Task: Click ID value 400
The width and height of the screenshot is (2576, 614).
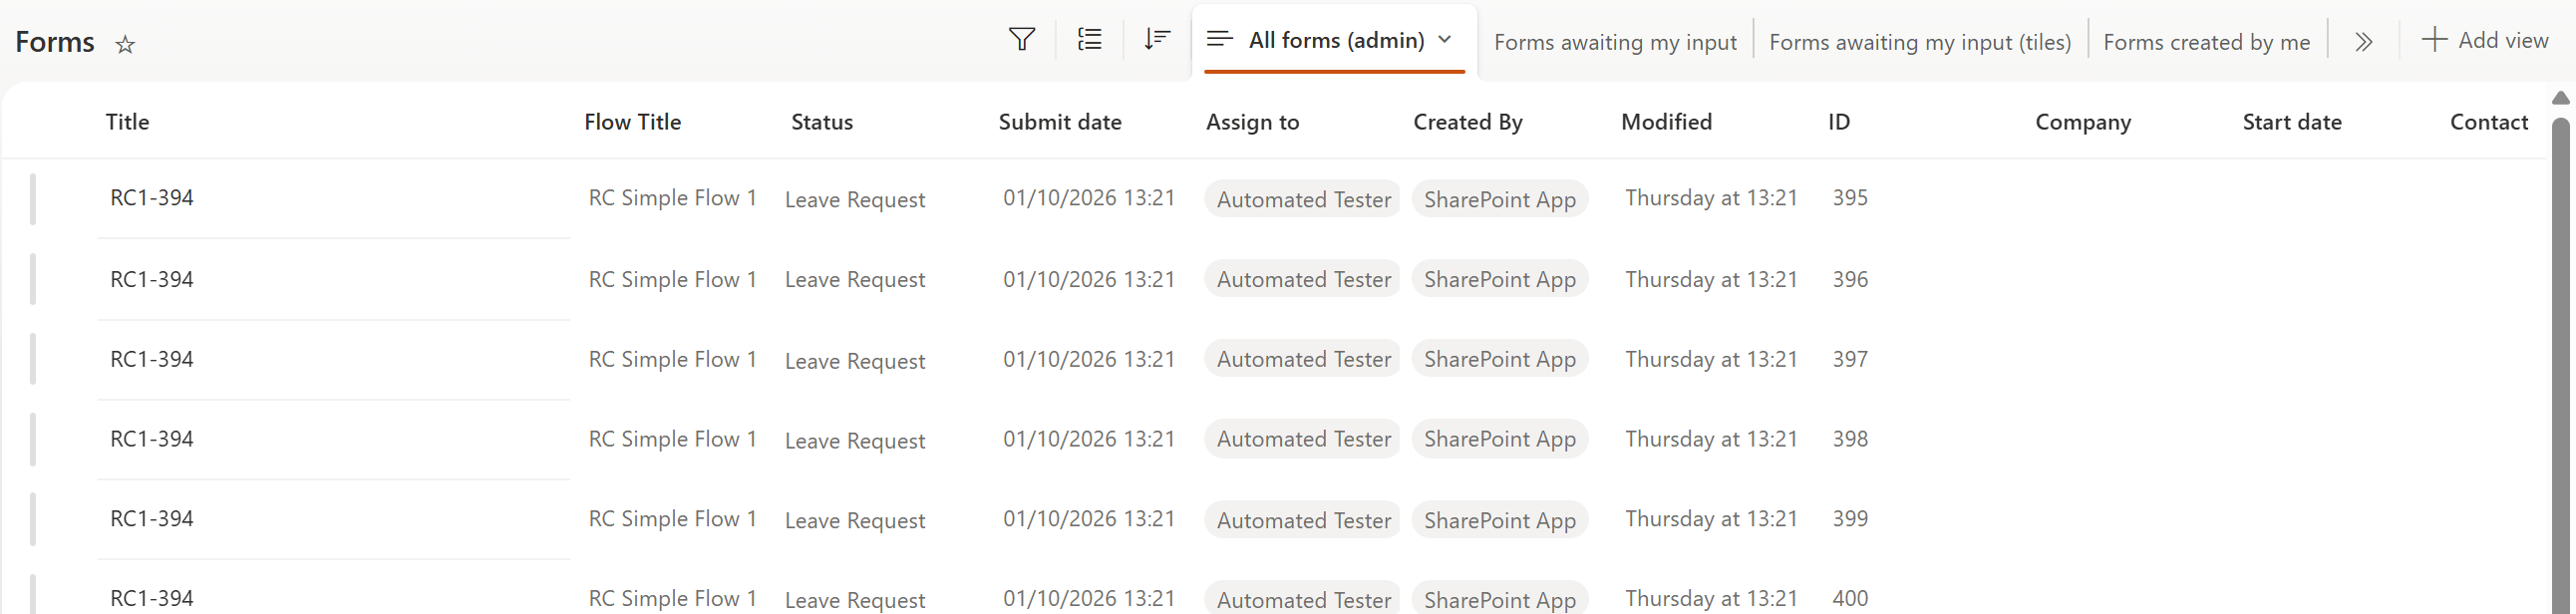Action: pos(1850,598)
